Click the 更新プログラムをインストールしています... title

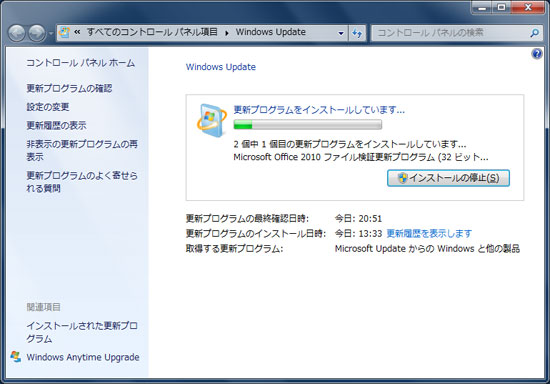(319, 110)
